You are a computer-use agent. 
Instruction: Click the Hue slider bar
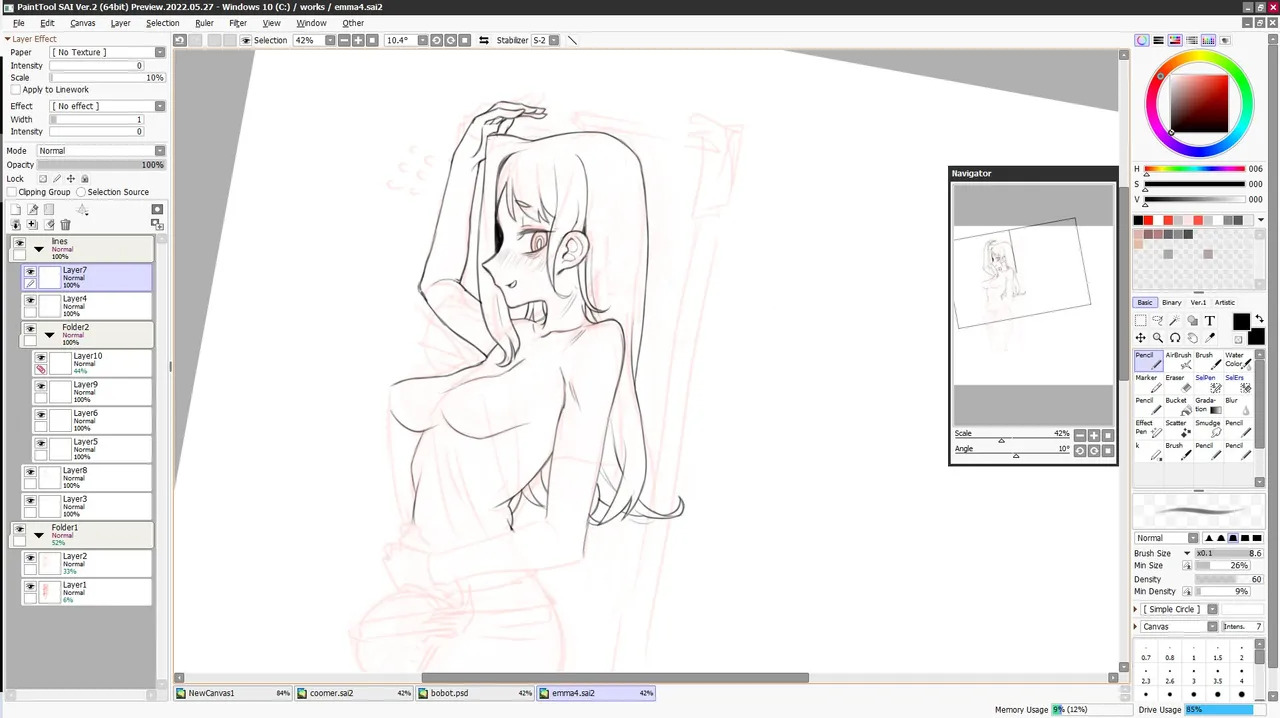pyautogui.click(x=1195, y=169)
